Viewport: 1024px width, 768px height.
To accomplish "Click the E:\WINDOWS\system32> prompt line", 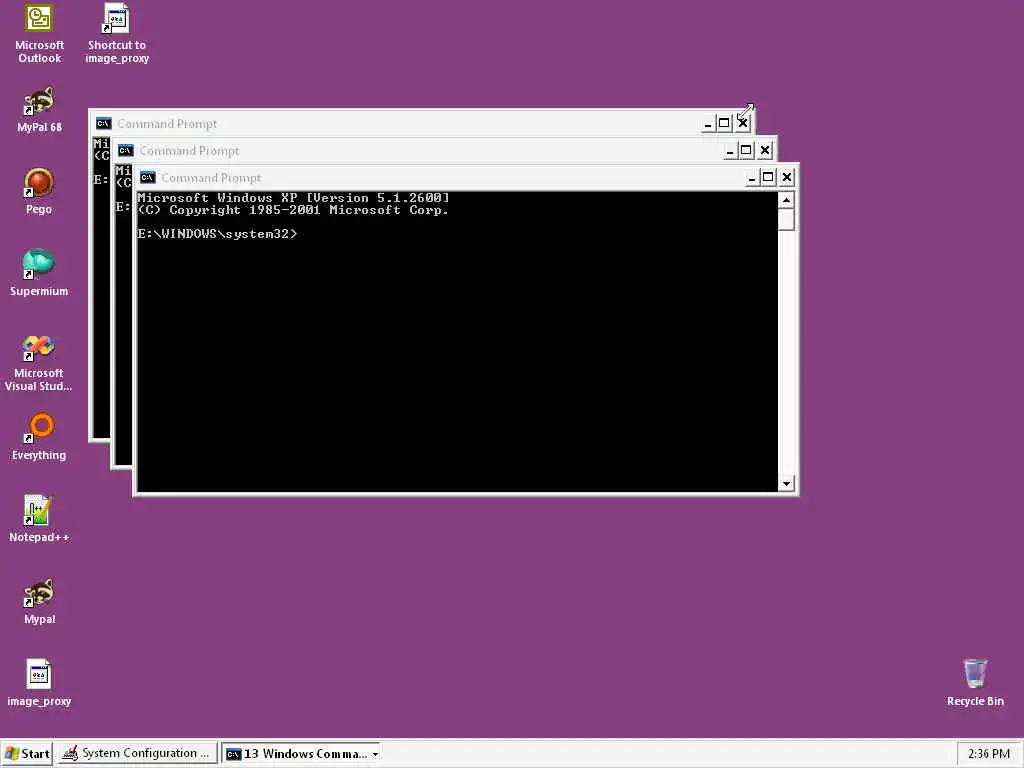I will click(217, 234).
